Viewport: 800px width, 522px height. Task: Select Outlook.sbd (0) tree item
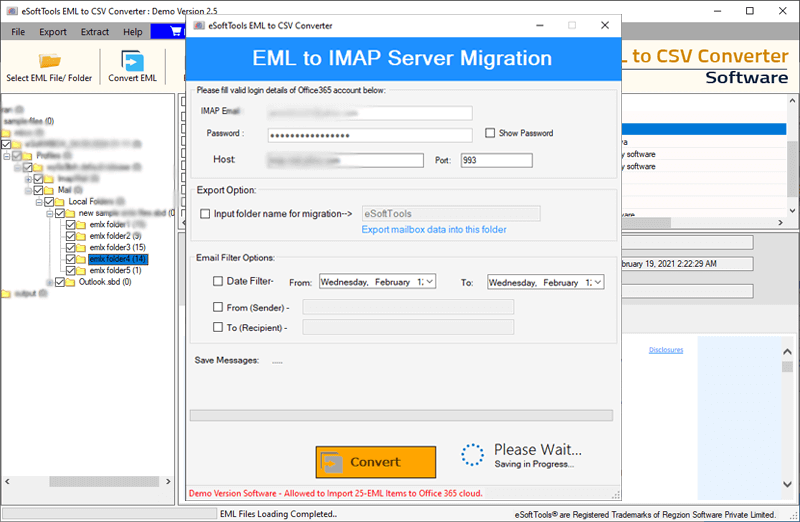pos(105,282)
